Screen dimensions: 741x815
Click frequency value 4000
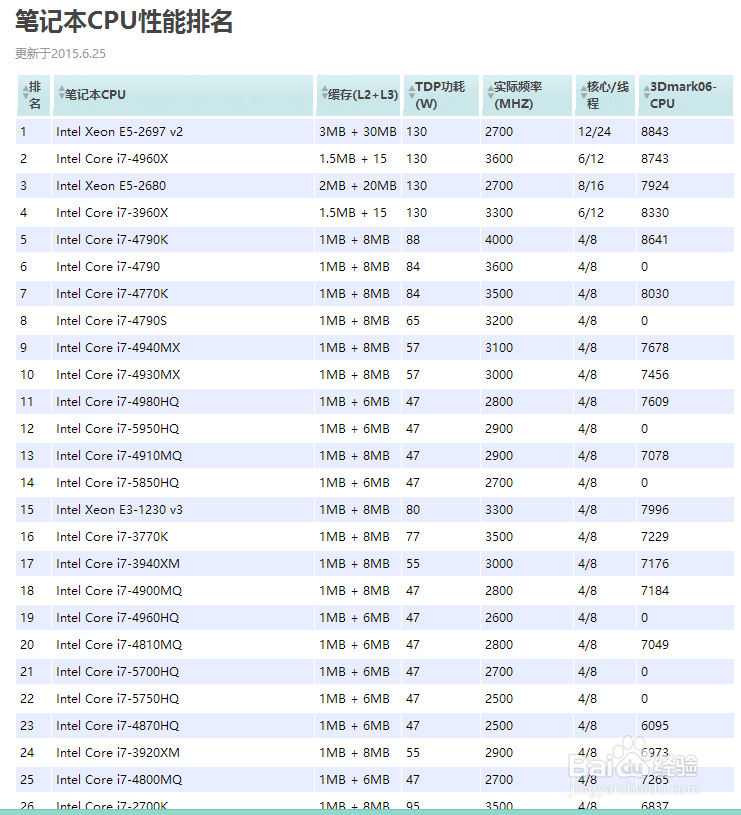(499, 240)
